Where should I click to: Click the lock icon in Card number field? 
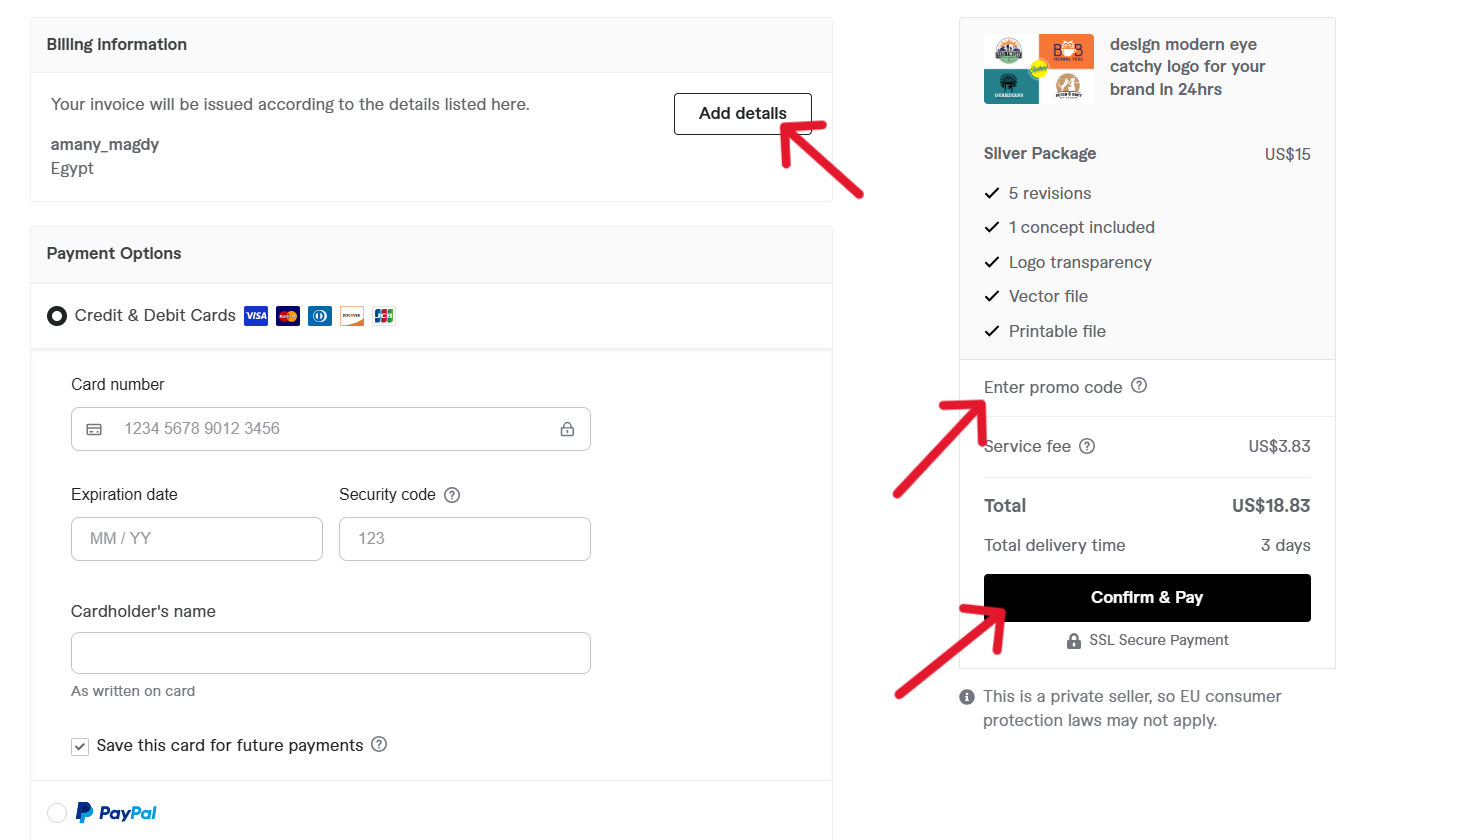(x=567, y=429)
